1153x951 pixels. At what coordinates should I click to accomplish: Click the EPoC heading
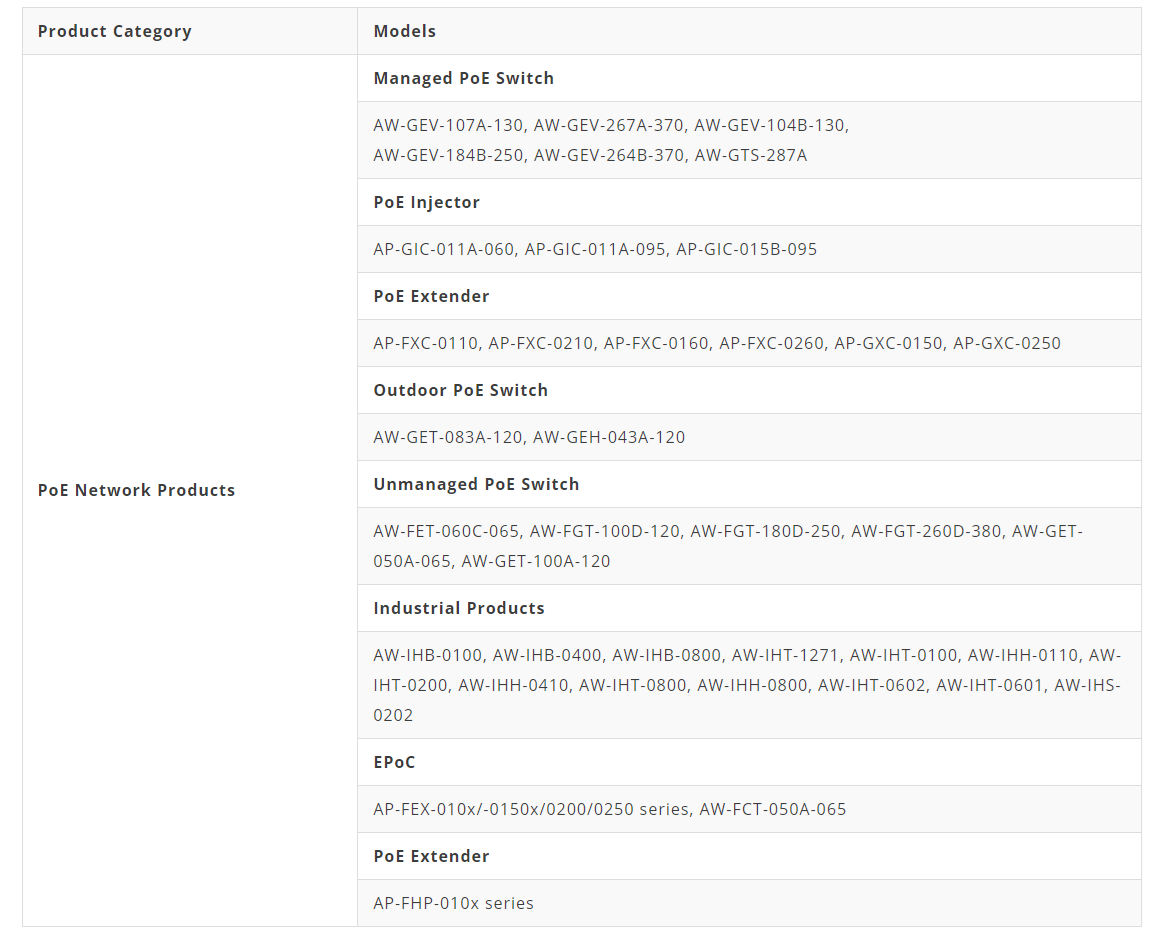tap(394, 762)
